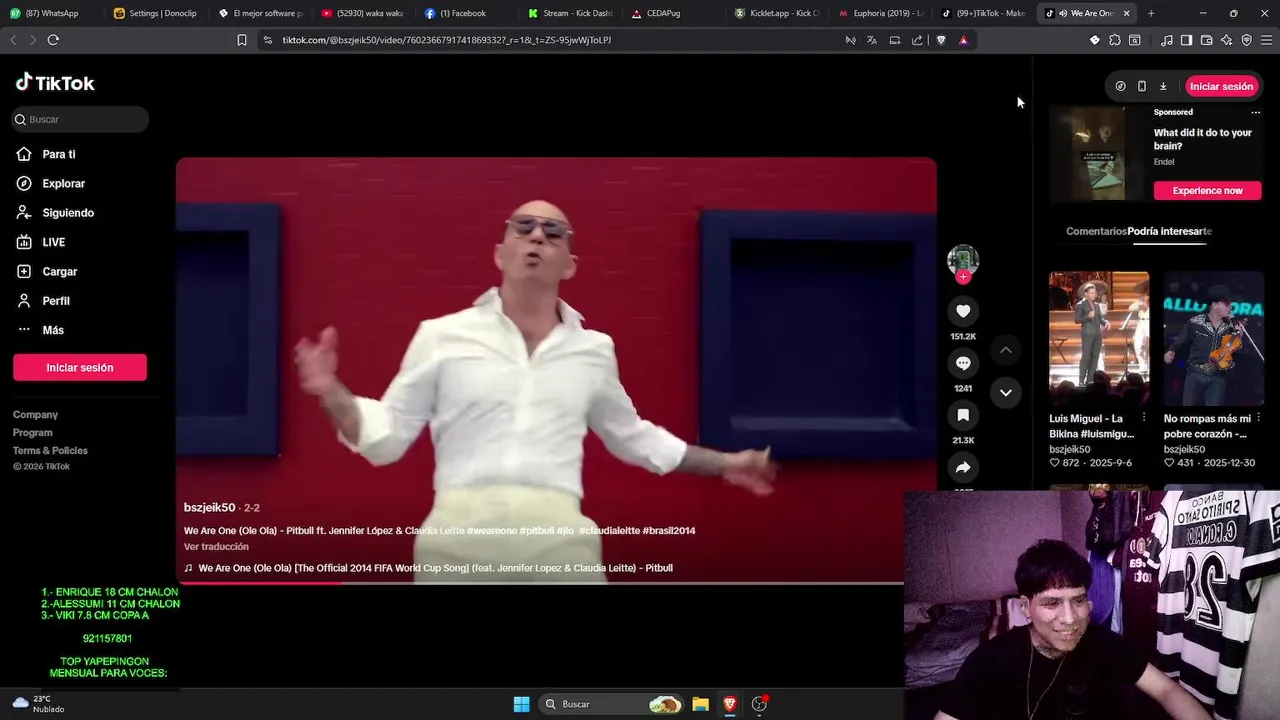1280x720 pixels.
Task: Share page via address bar share icon
Action: click(x=917, y=40)
